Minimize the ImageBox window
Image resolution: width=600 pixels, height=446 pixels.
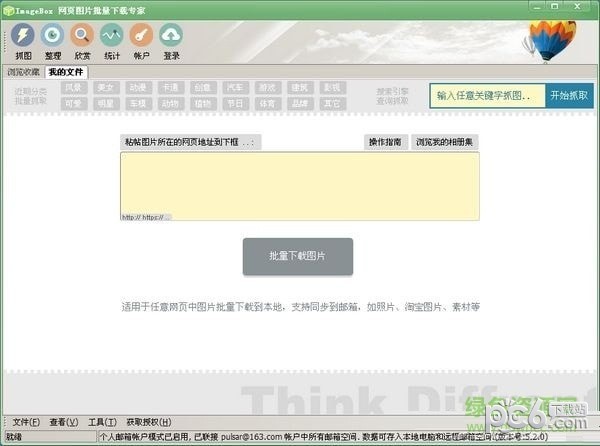[x=537, y=7]
